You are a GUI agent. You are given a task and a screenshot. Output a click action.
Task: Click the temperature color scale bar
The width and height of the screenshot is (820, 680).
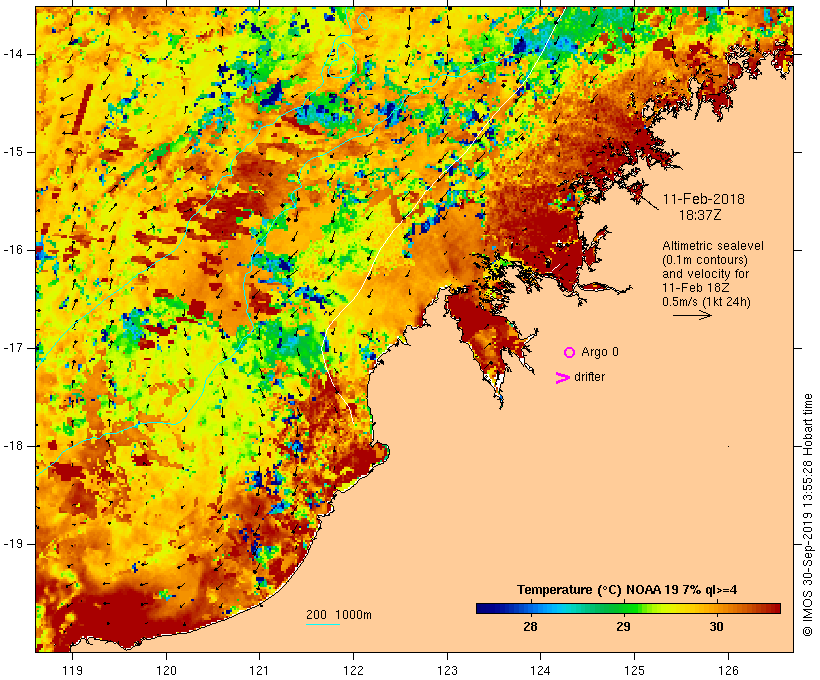click(628, 608)
